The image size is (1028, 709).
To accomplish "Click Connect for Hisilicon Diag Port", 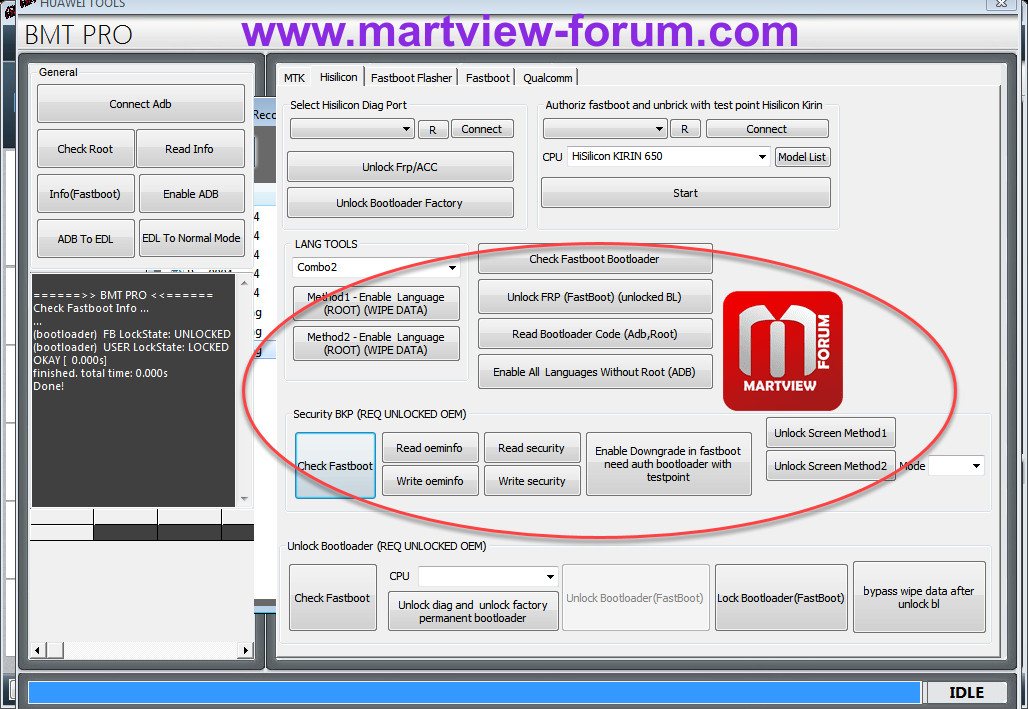I will click(482, 129).
